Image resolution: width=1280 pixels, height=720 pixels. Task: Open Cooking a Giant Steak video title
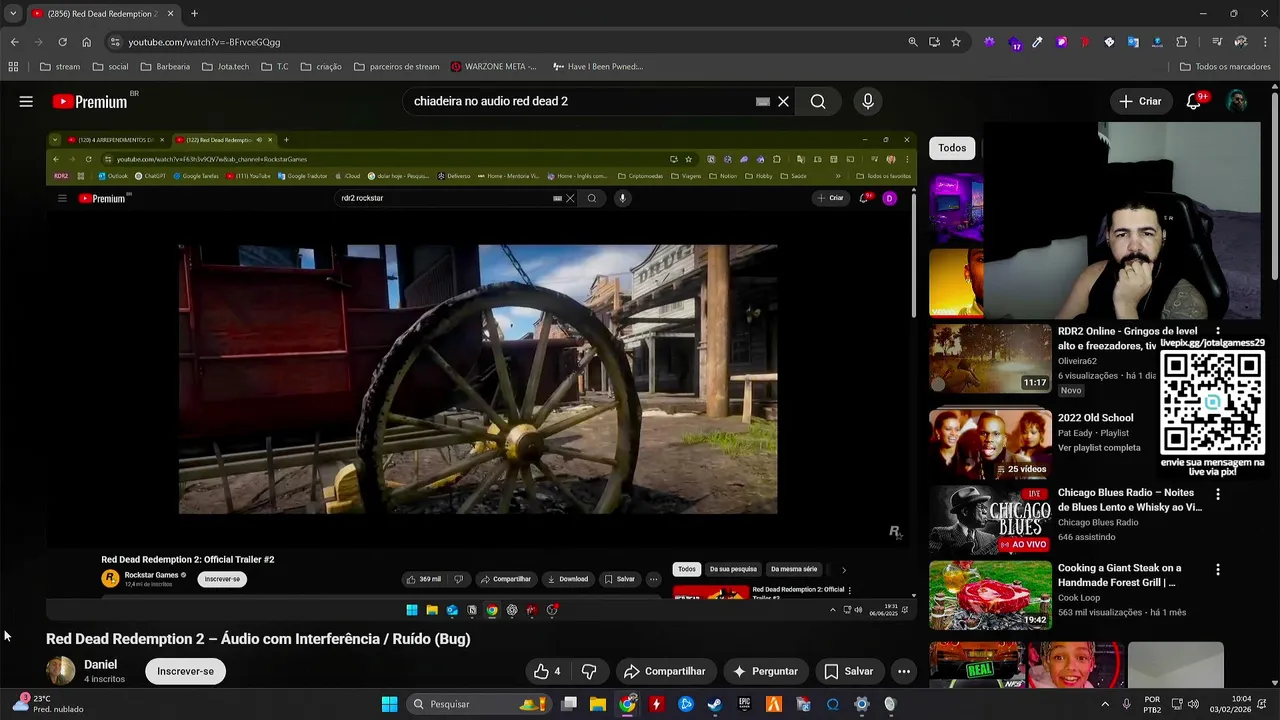1119,575
